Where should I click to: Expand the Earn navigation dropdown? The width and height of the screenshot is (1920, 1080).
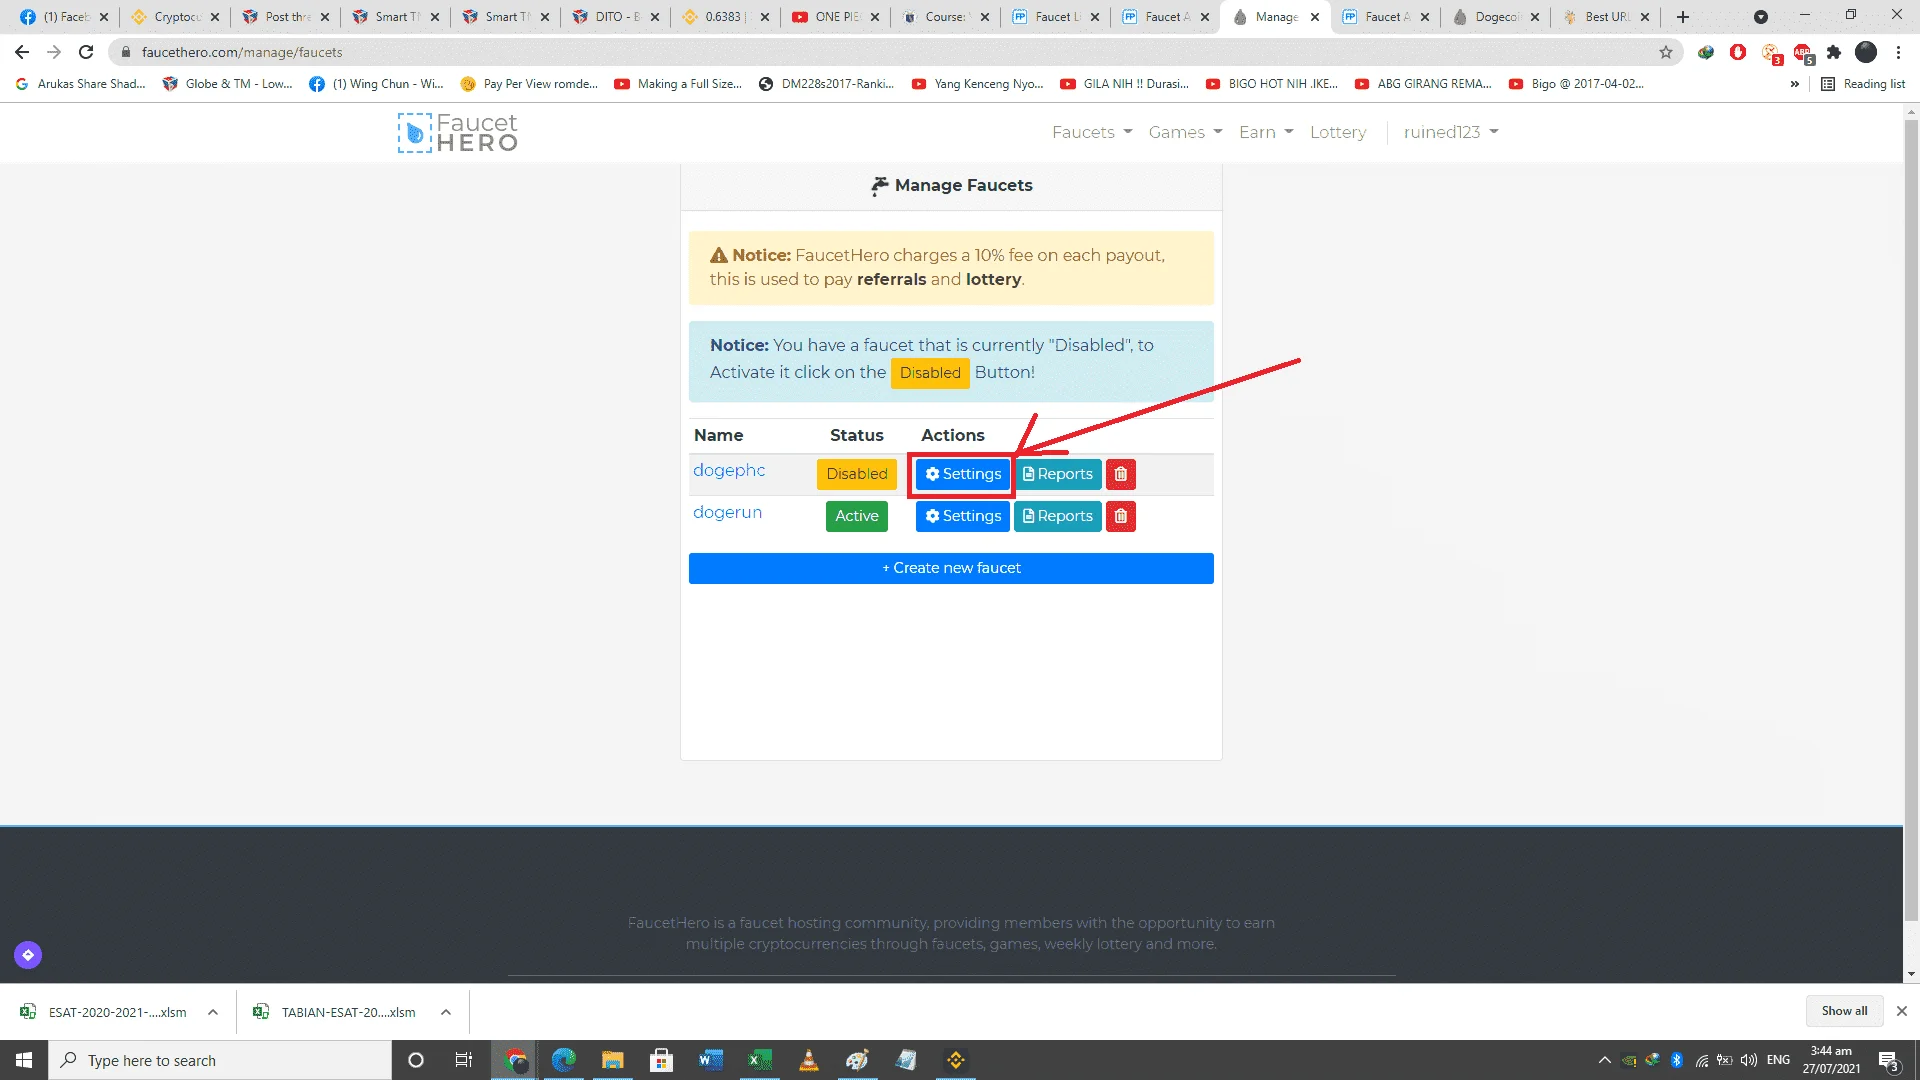tap(1266, 132)
